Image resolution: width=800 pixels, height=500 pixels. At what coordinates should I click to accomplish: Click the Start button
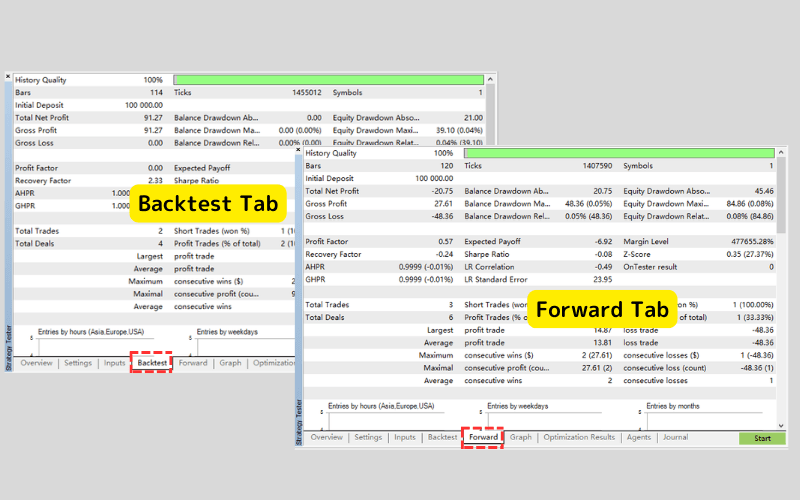click(761, 438)
